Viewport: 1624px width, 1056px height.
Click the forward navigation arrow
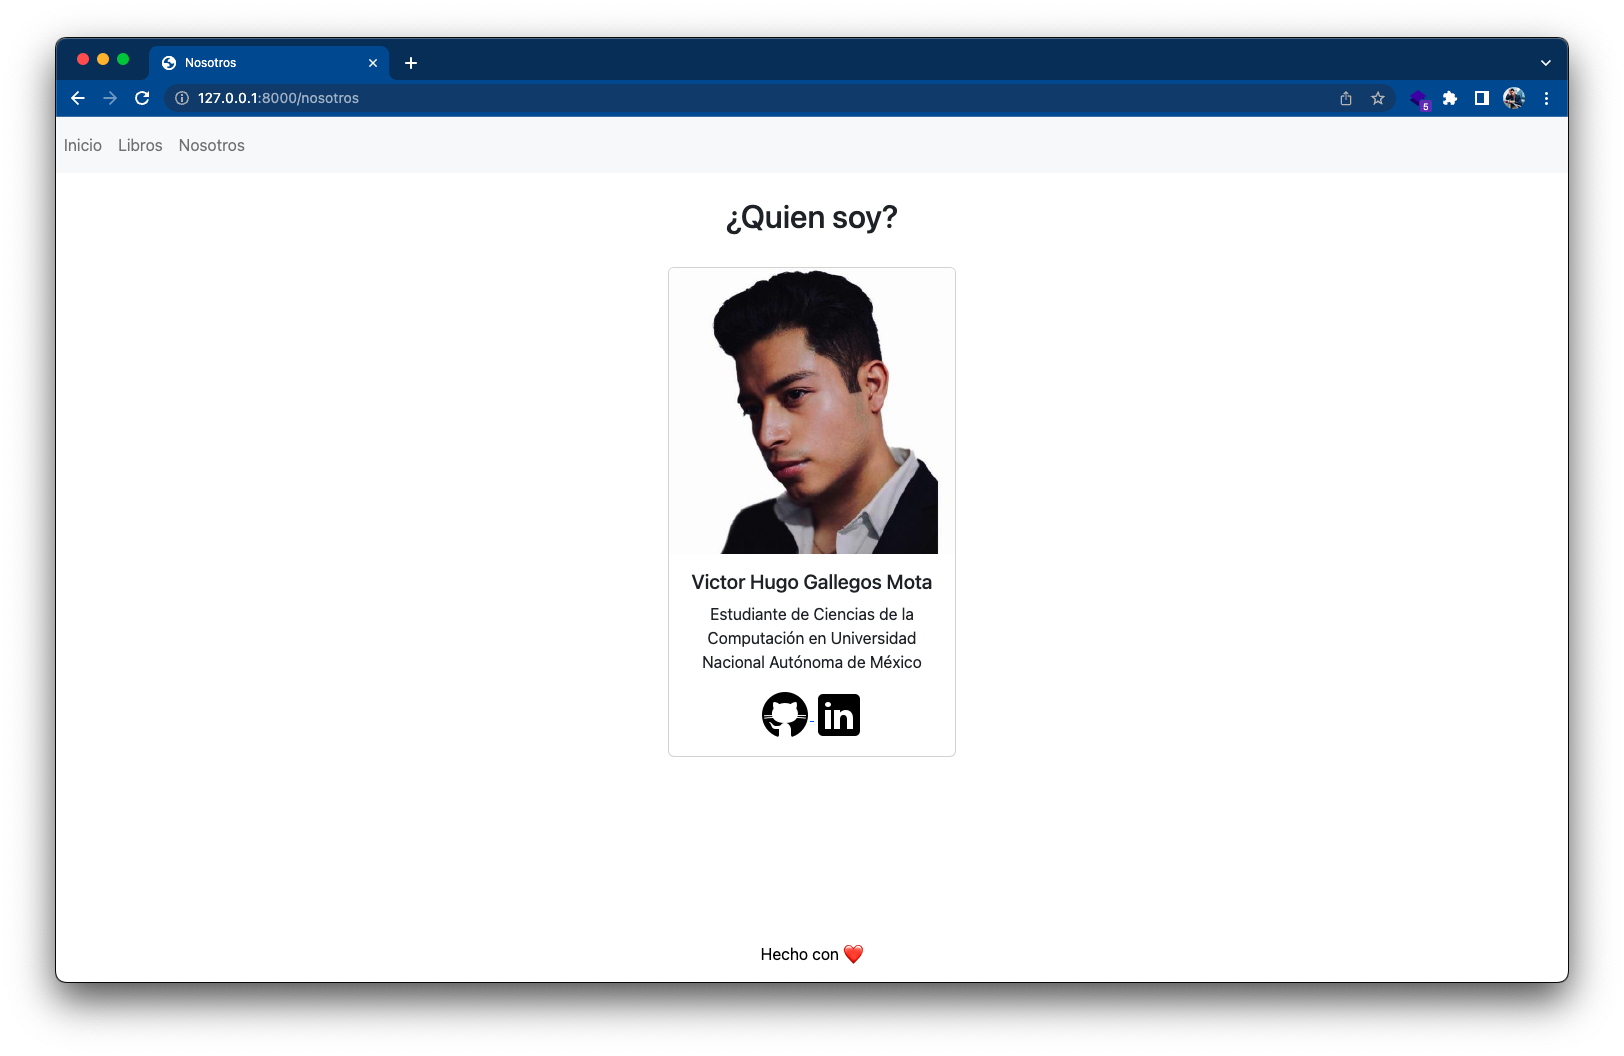point(109,98)
